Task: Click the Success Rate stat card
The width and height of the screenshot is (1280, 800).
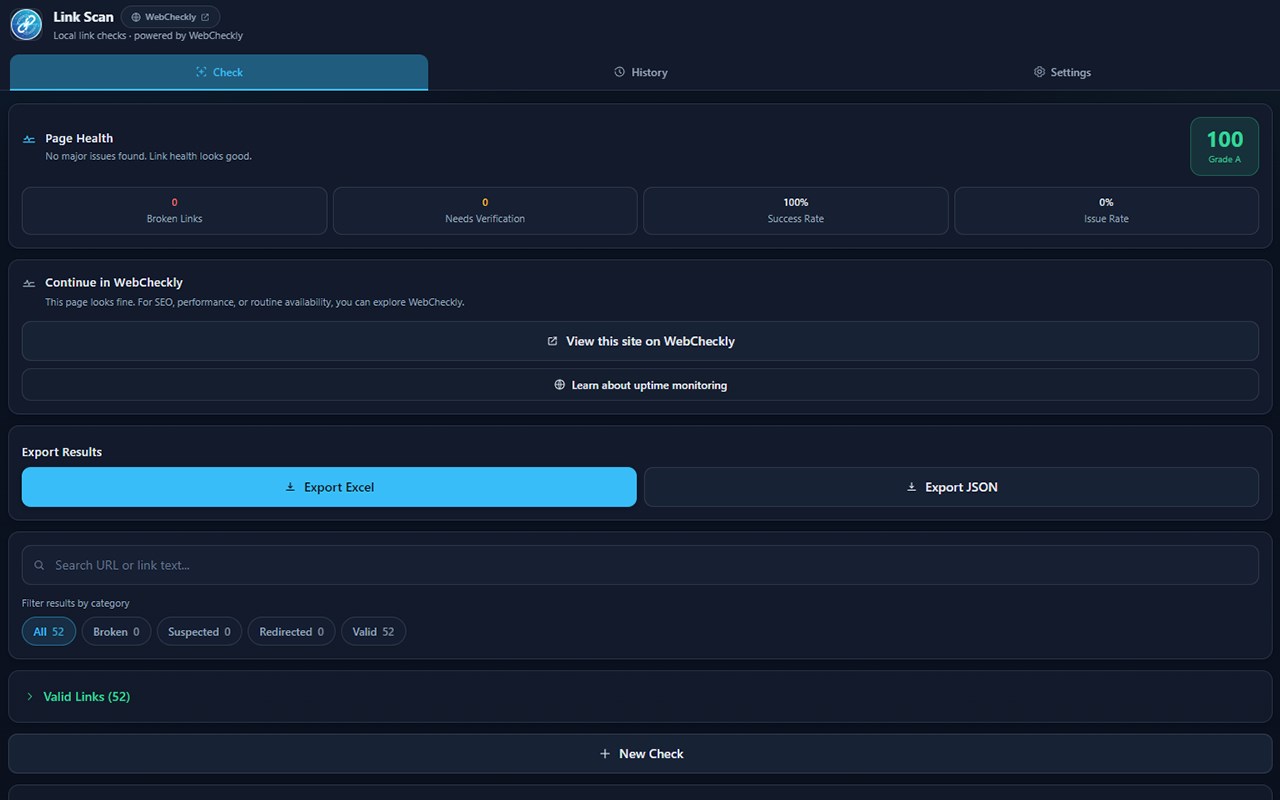Action: 796,211
